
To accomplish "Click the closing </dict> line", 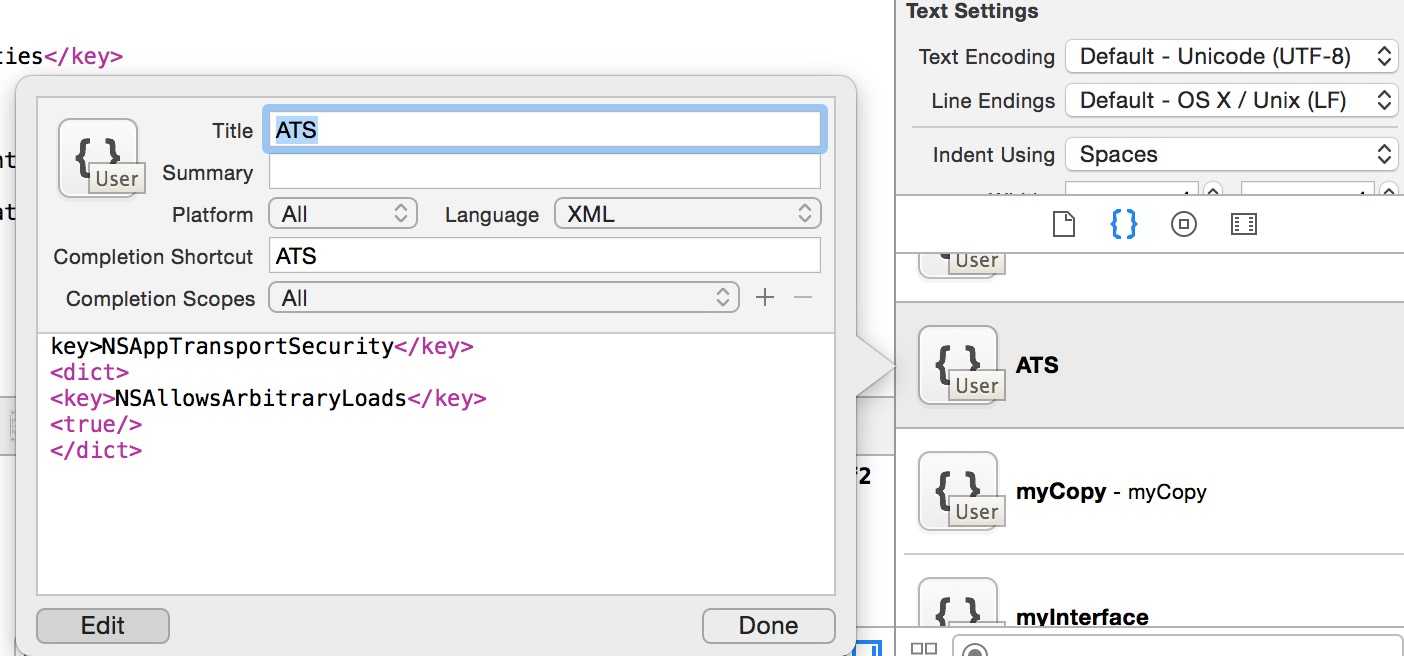I will tap(97, 451).
